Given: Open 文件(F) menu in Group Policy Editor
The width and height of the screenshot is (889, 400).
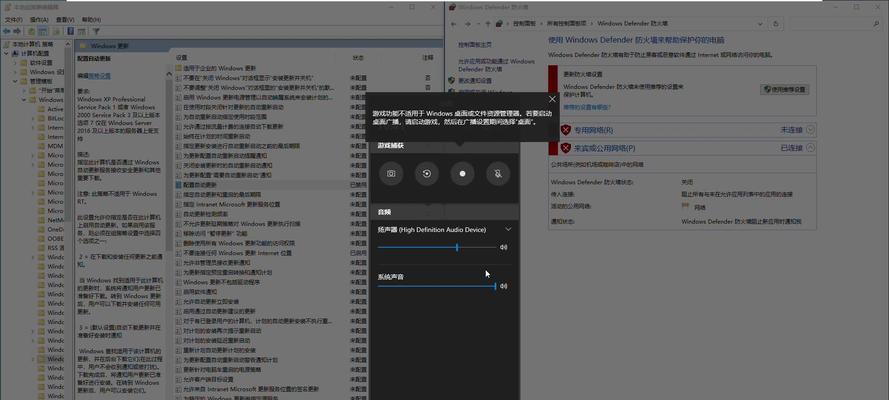Looking at the screenshot, I should point(14,20).
